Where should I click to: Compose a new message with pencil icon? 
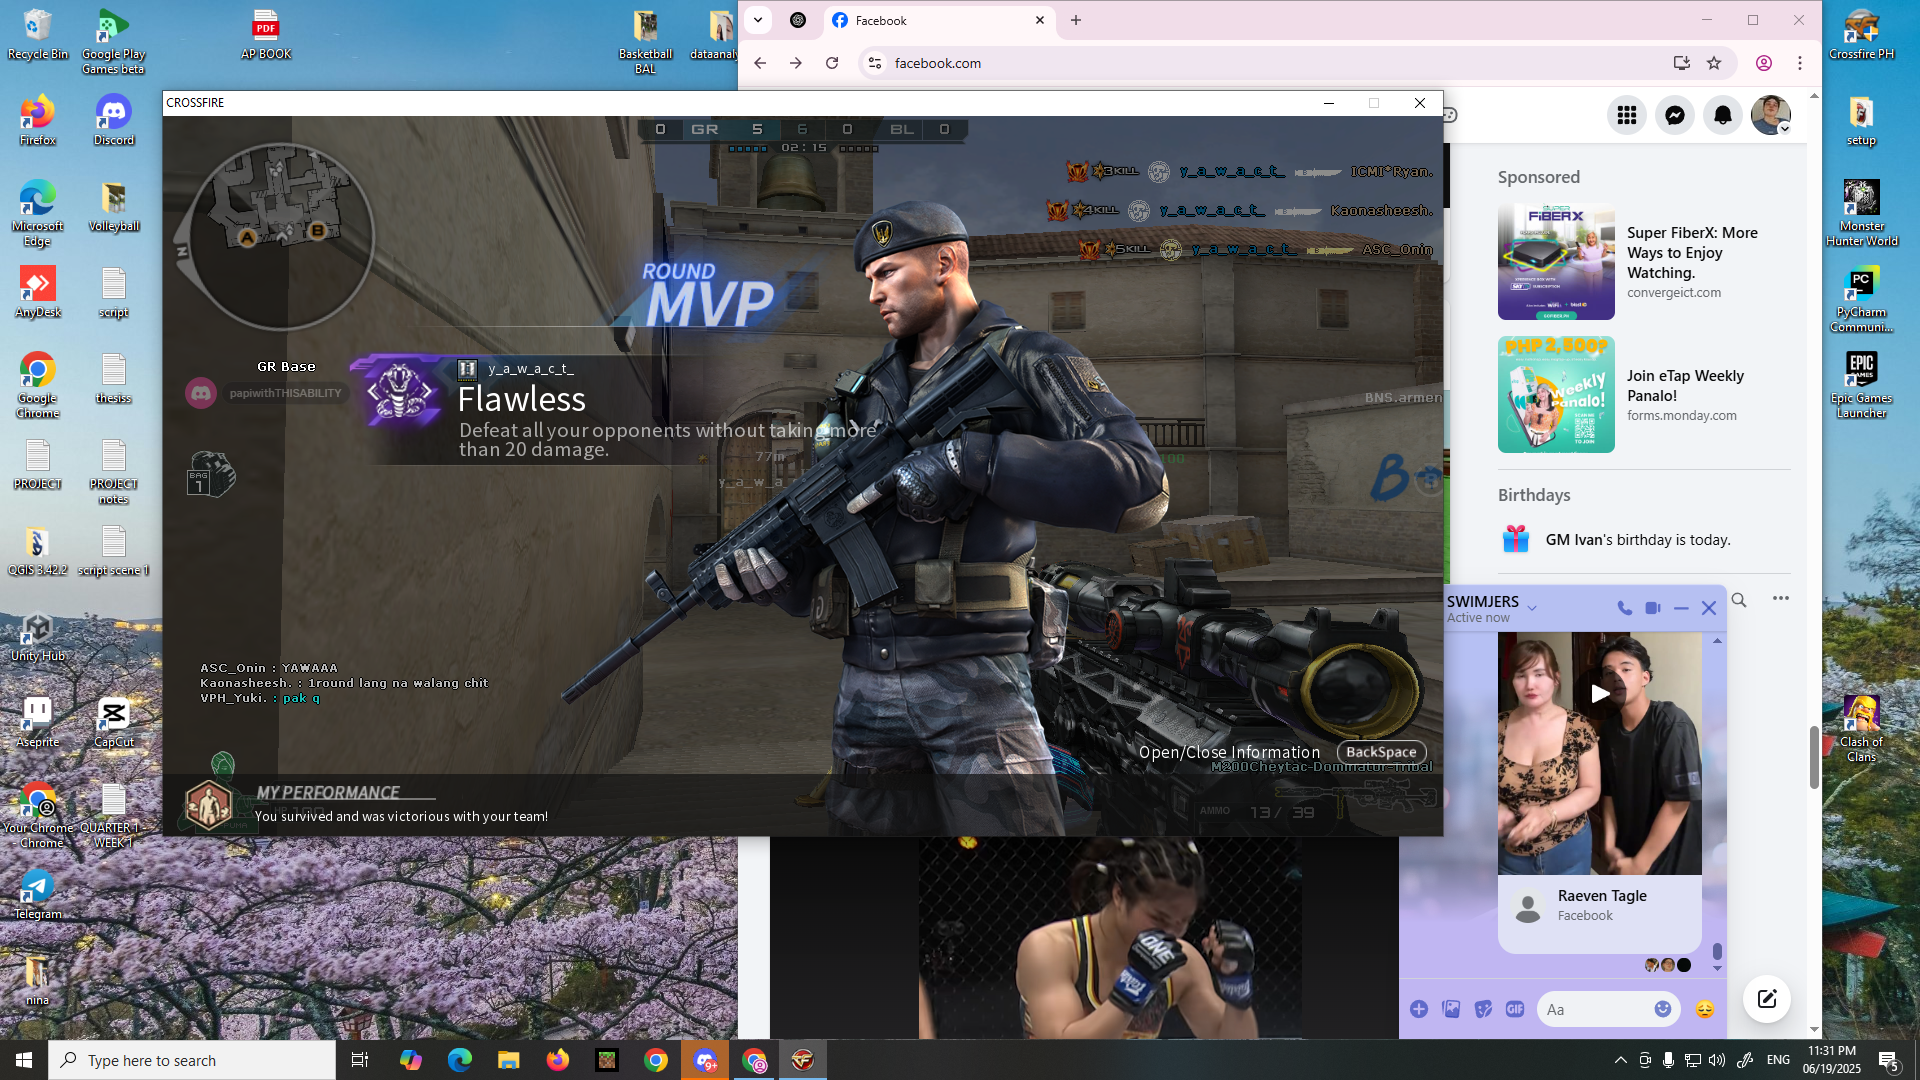click(x=1767, y=998)
